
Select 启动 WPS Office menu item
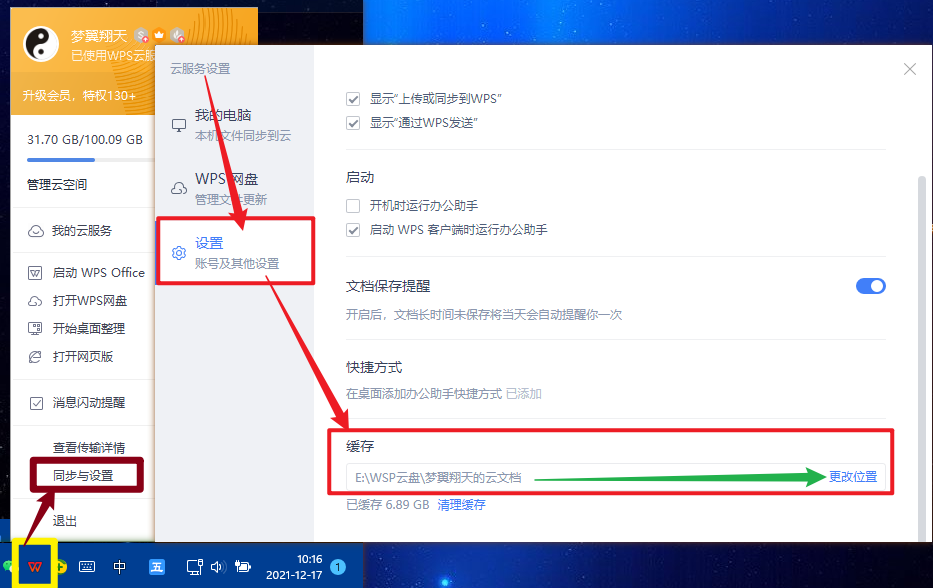pyautogui.click(x=98, y=273)
